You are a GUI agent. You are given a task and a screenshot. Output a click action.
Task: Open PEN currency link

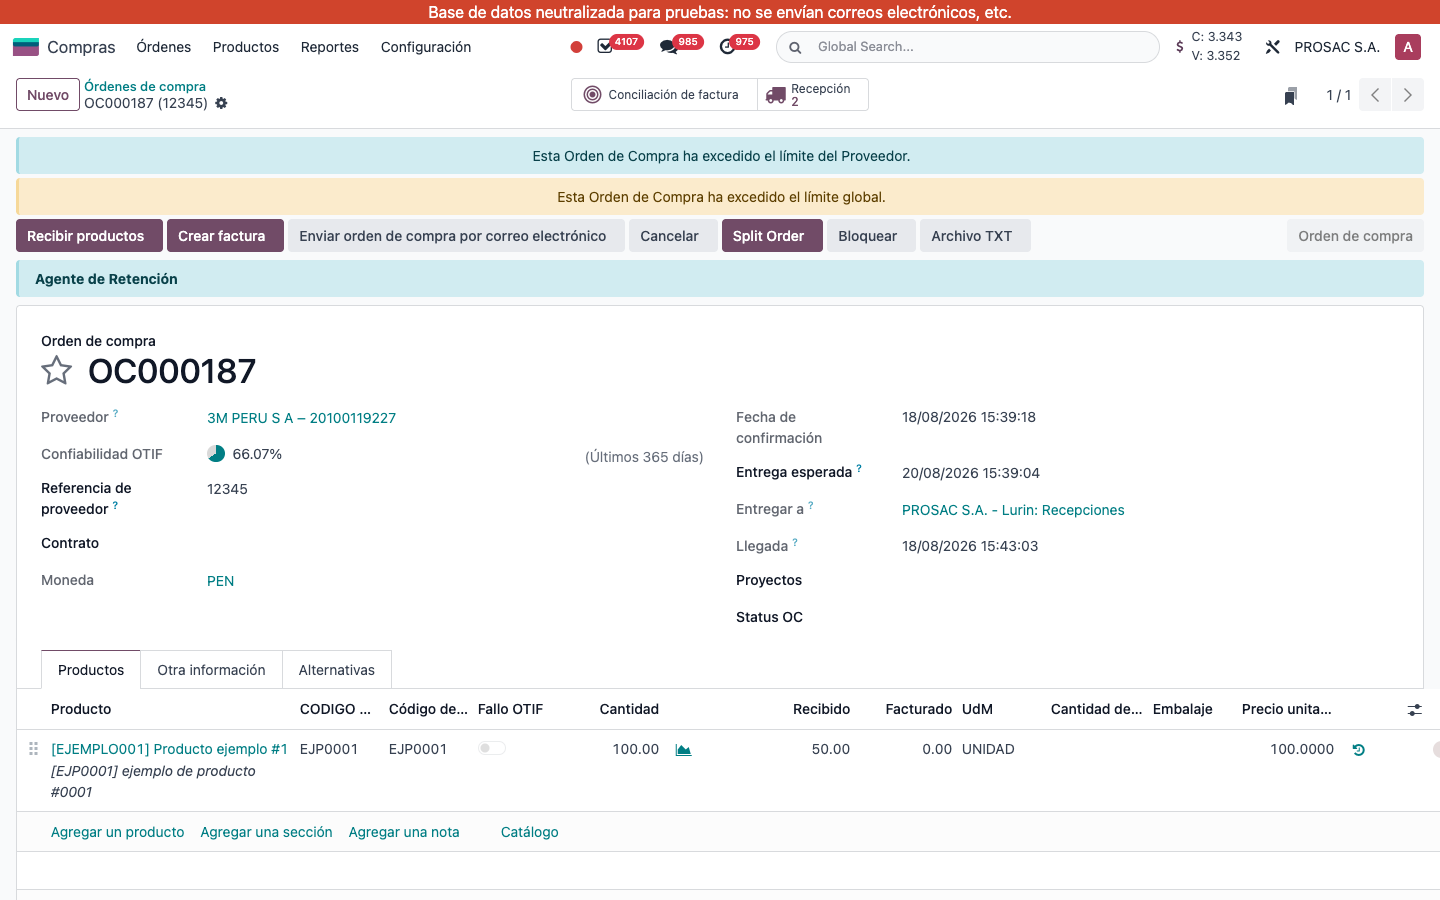[220, 581]
